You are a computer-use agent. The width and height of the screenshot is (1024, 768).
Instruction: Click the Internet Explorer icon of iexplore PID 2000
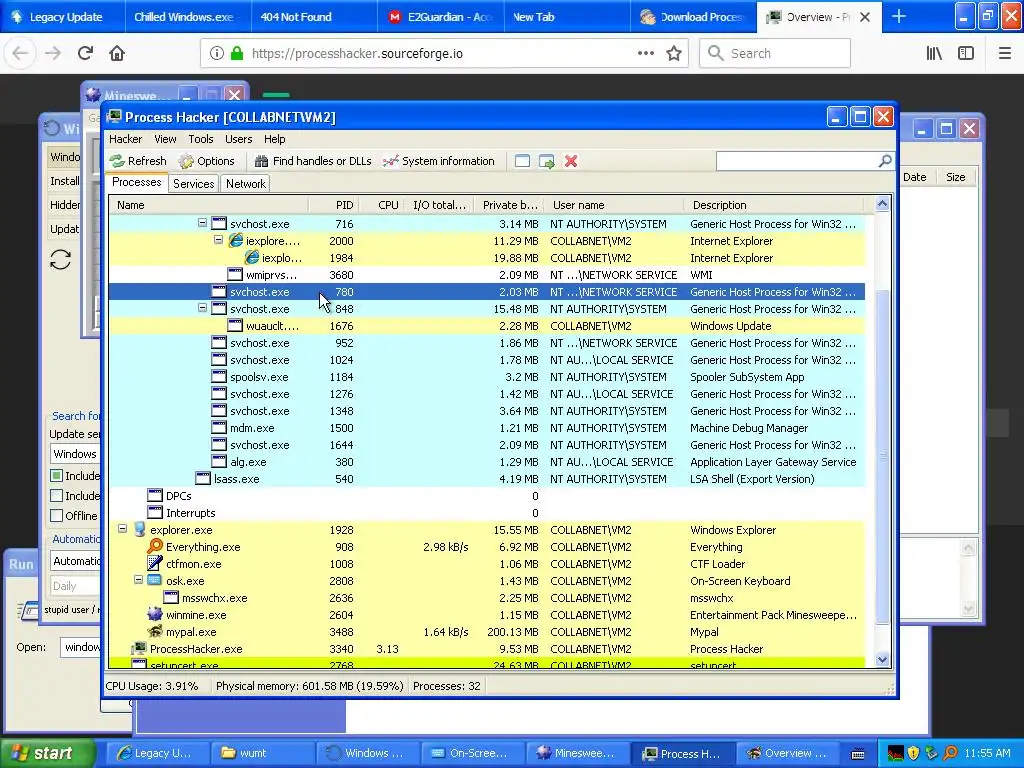(x=236, y=240)
